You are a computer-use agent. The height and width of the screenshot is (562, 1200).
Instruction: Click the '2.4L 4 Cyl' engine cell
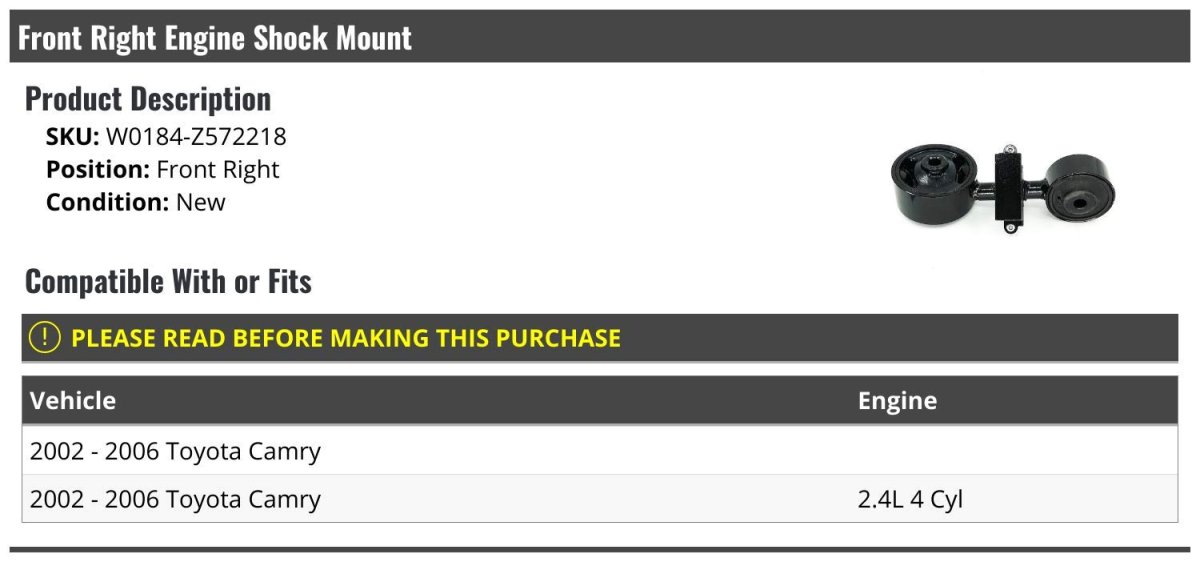tap(910, 499)
